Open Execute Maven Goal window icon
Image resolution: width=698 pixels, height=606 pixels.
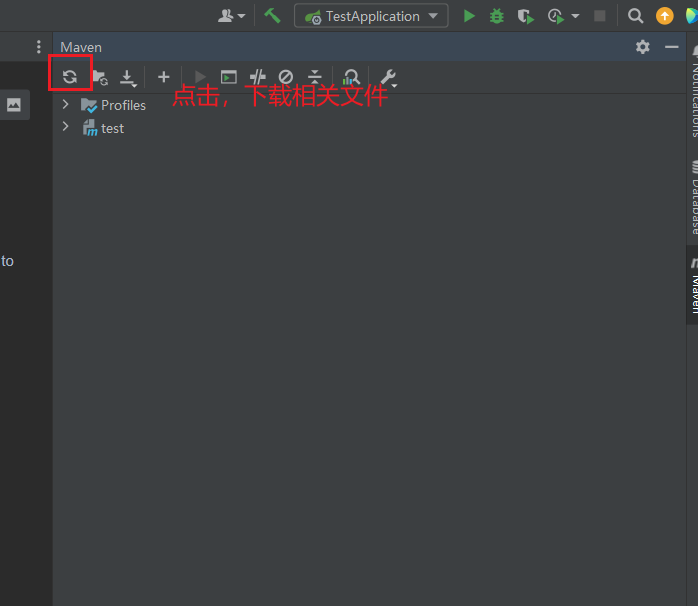(x=228, y=77)
